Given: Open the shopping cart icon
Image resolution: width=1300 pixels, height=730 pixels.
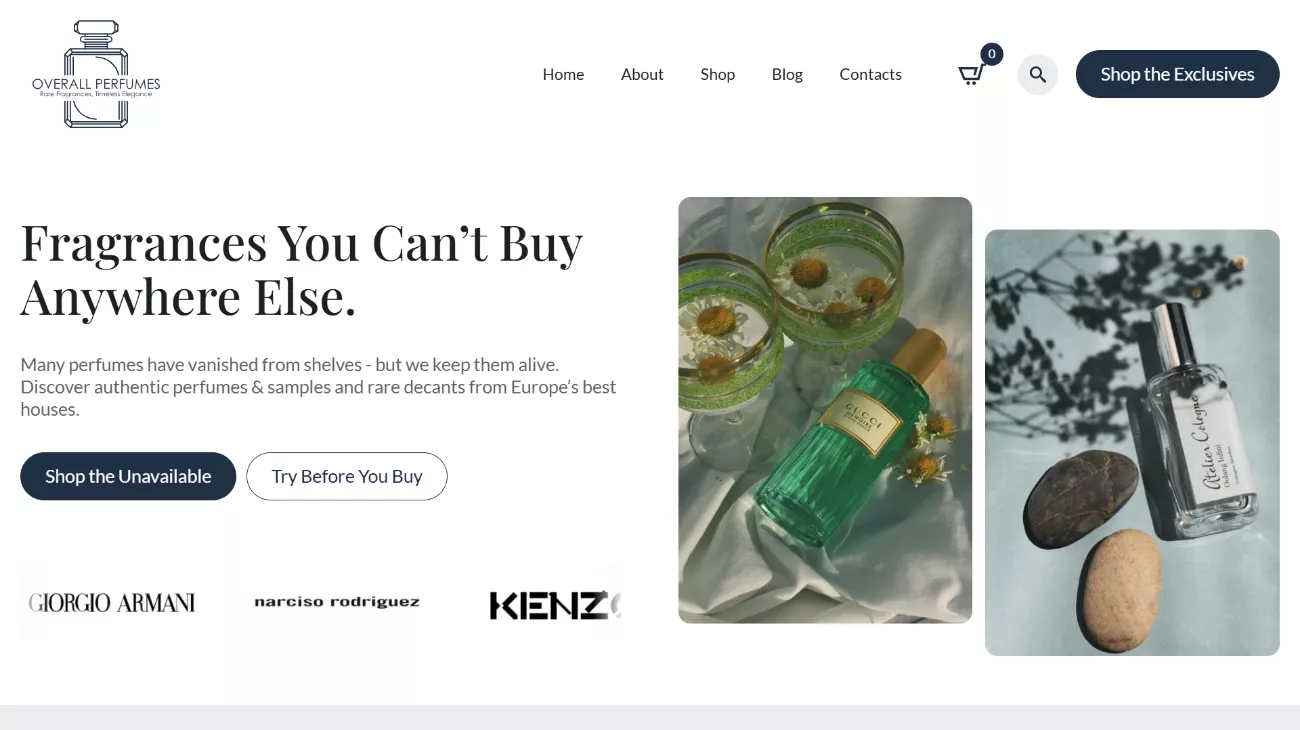Looking at the screenshot, I should pyautogui.click(x=969, y=75).
